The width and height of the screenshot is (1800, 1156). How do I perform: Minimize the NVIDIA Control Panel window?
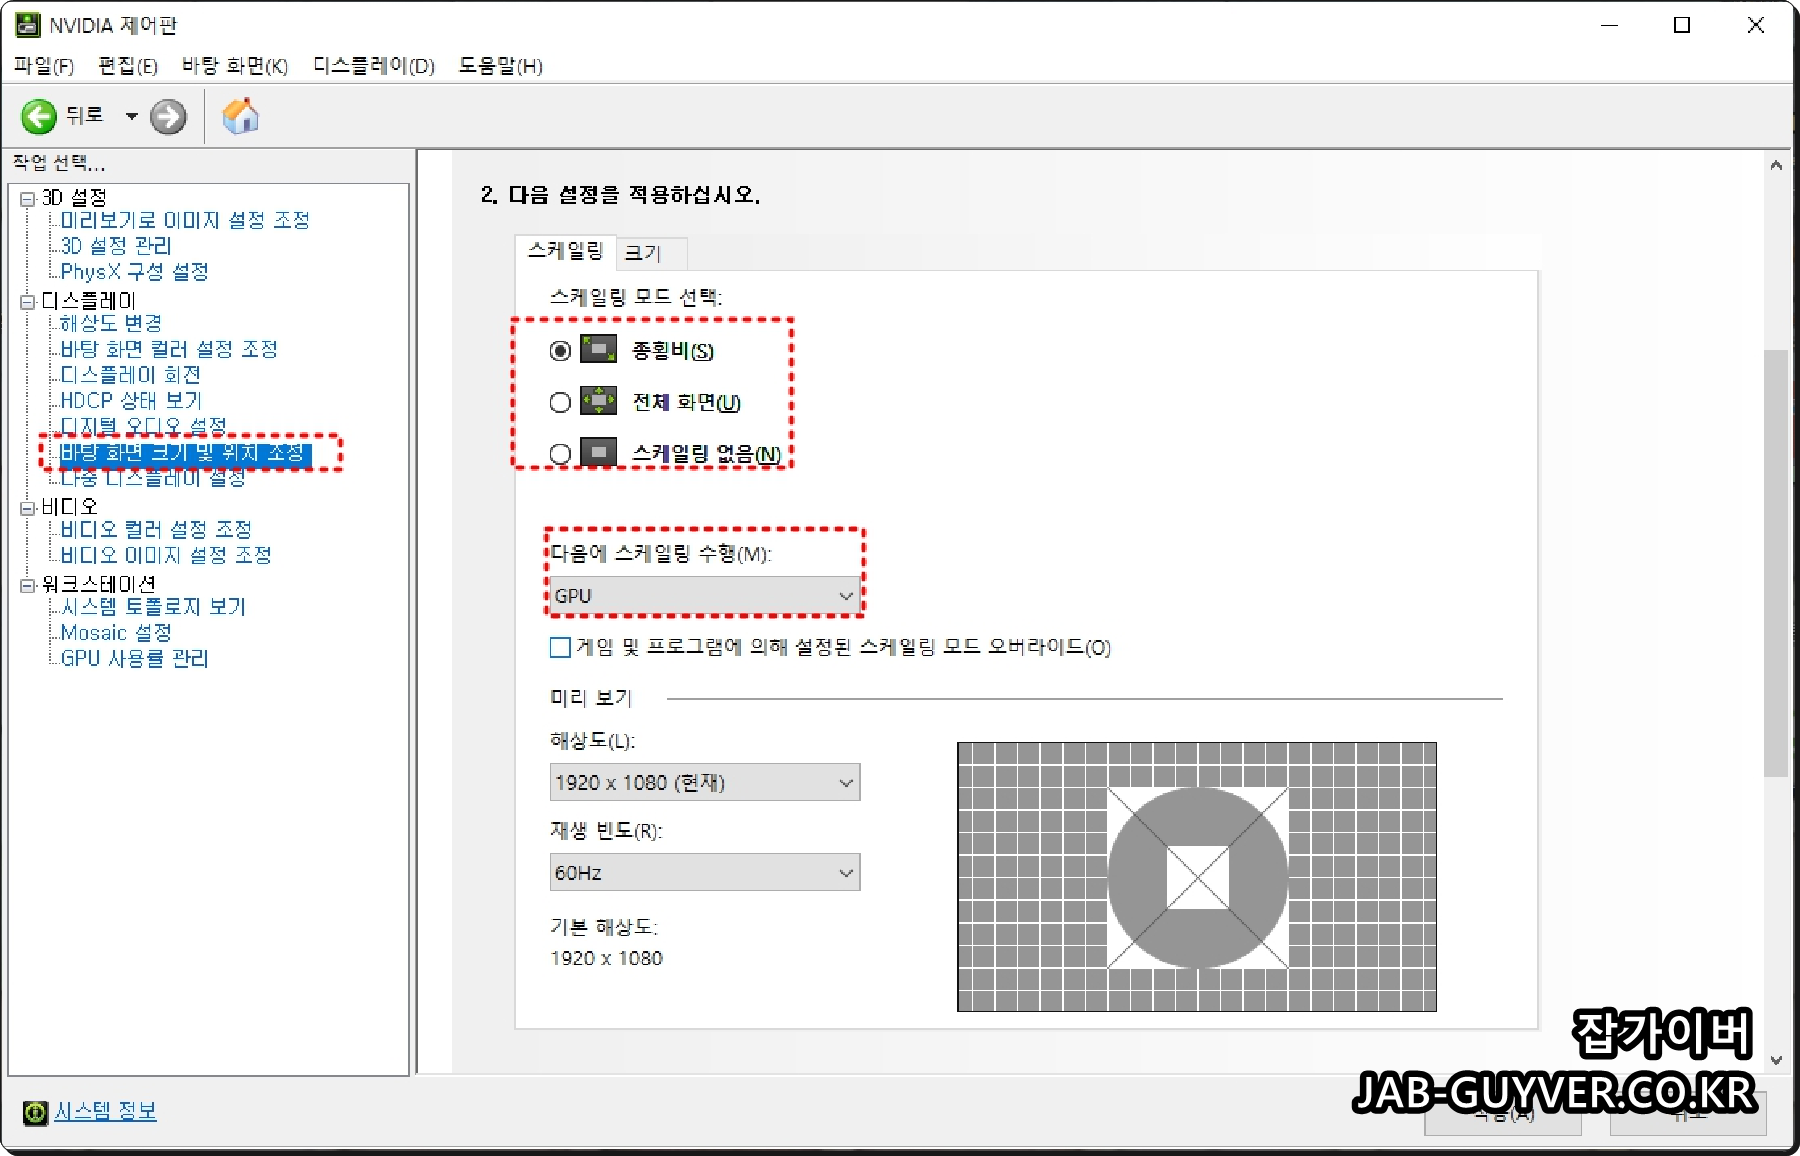click(x=1609, y=25)
